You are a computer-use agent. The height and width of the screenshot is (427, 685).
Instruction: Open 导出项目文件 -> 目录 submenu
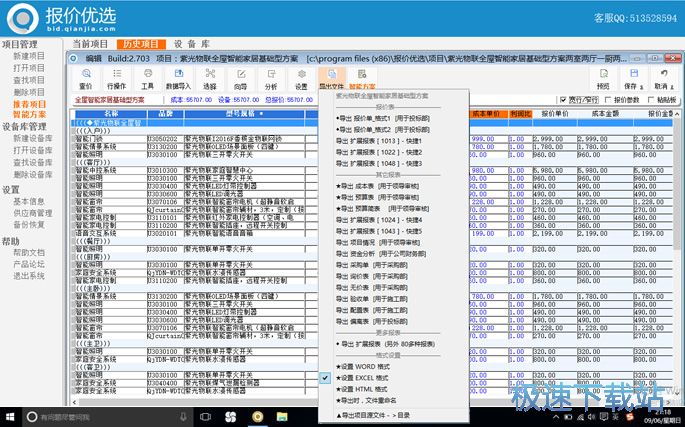click(x=375, y=413)
